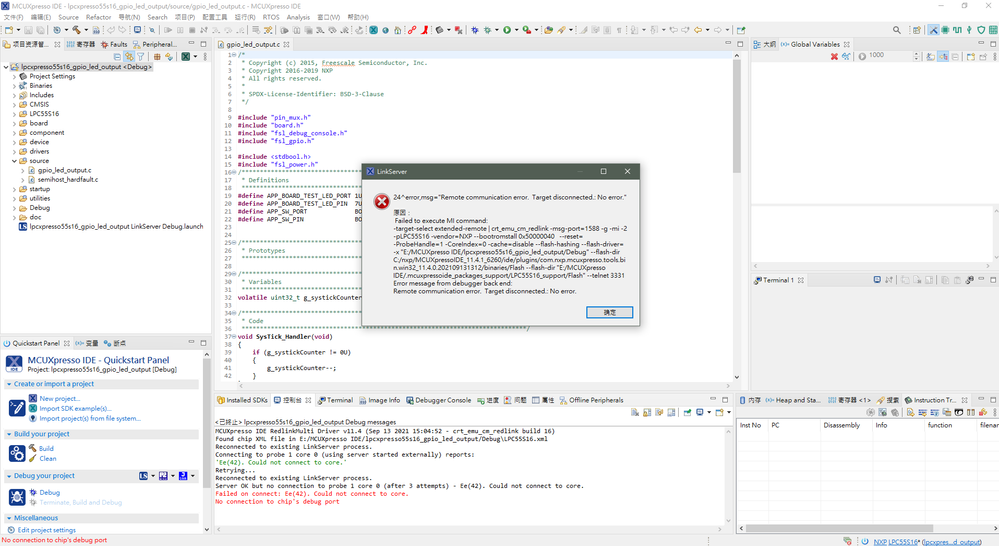
Task: Click the teal MCUXpresso X toolbar icon
Action: [373, 30]
